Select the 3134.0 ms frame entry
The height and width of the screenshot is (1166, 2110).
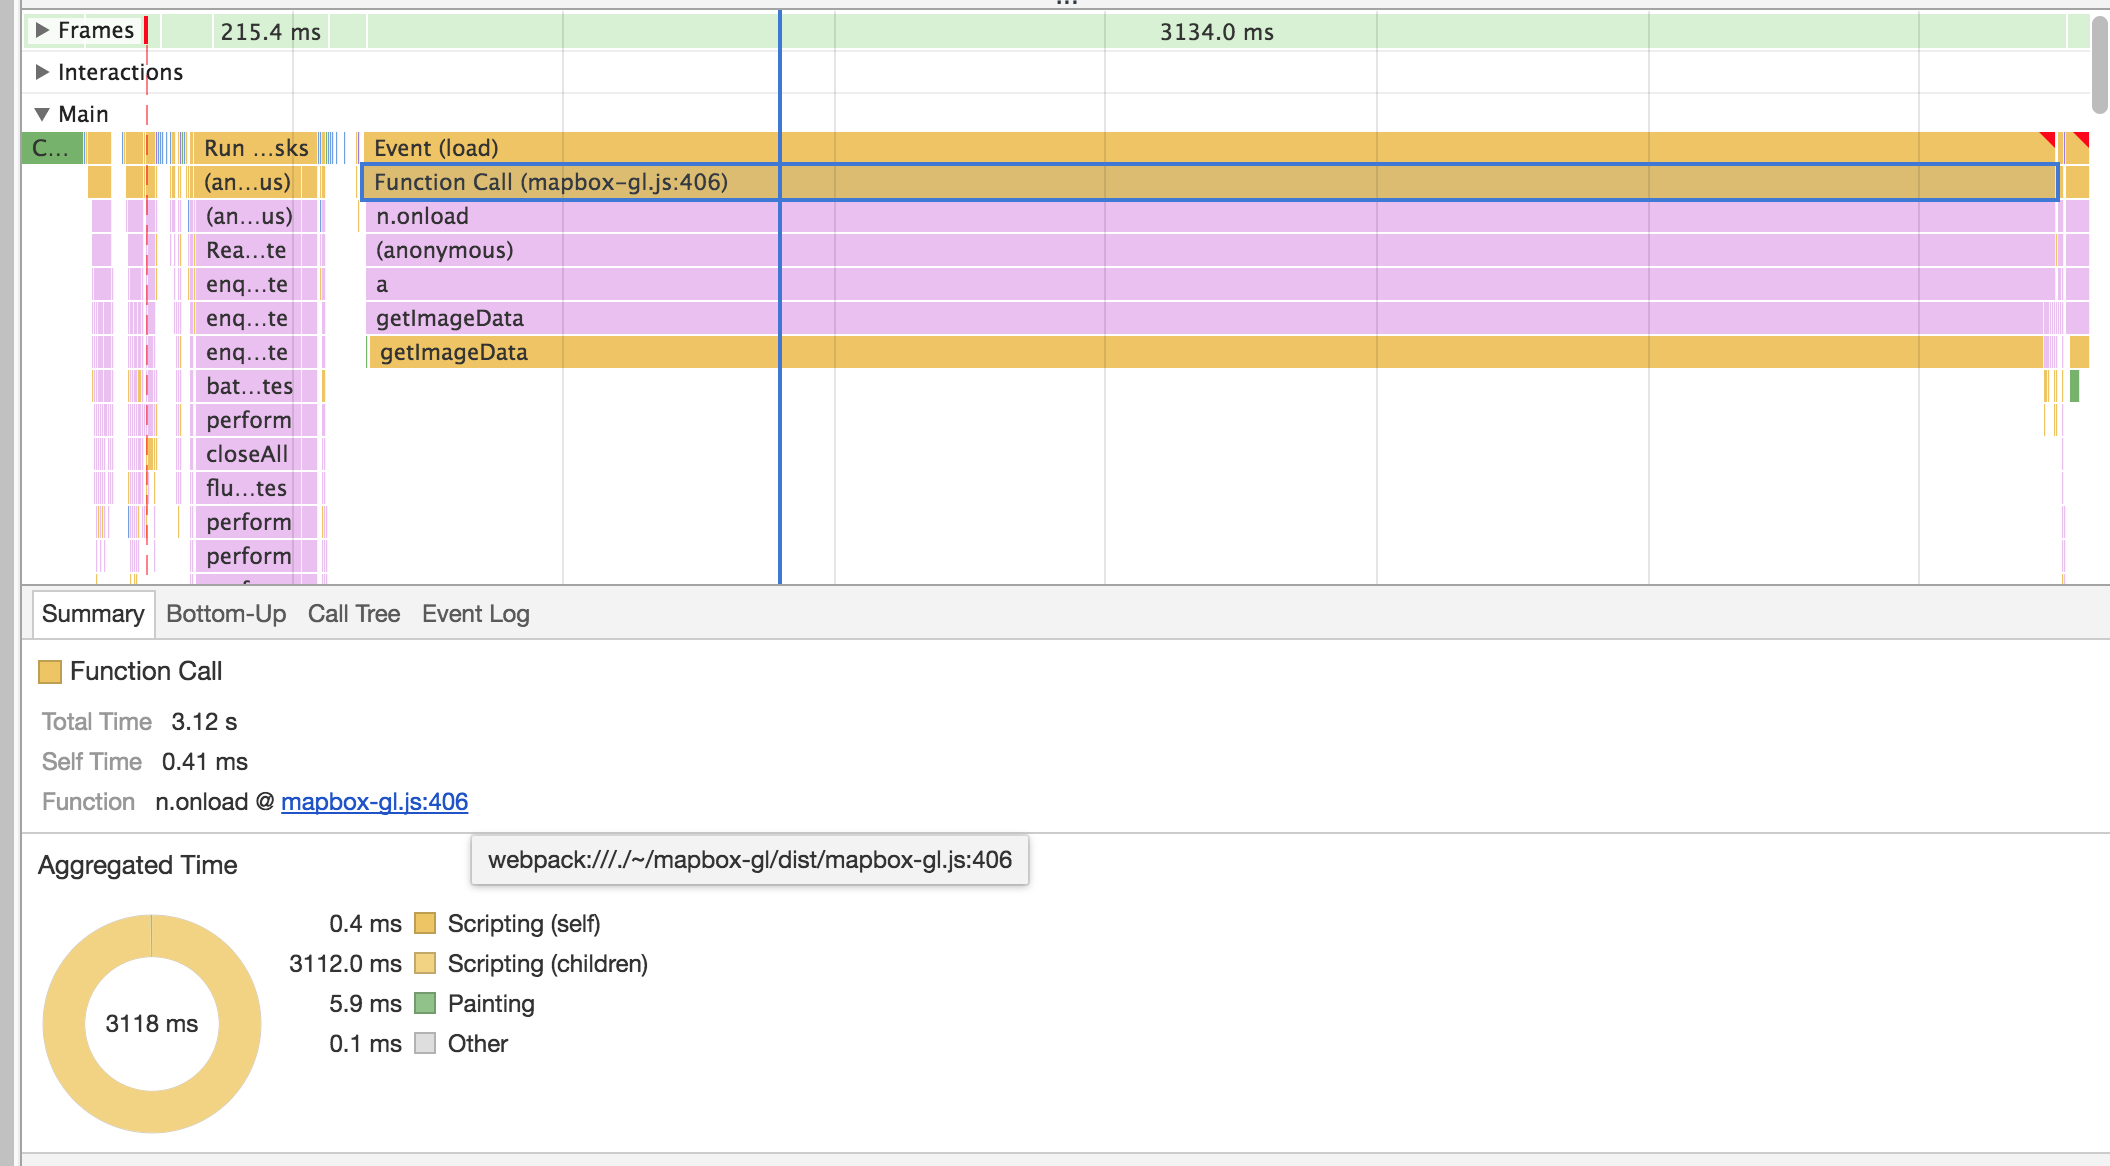pyautogui.click(x=1215, y=31)
